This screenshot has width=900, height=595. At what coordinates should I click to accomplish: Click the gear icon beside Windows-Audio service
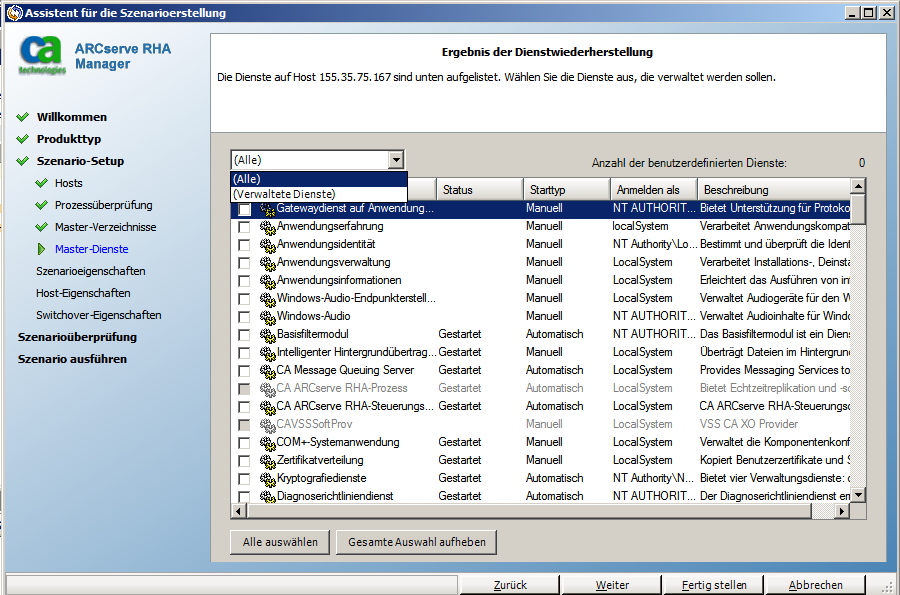tap(267, 316)
